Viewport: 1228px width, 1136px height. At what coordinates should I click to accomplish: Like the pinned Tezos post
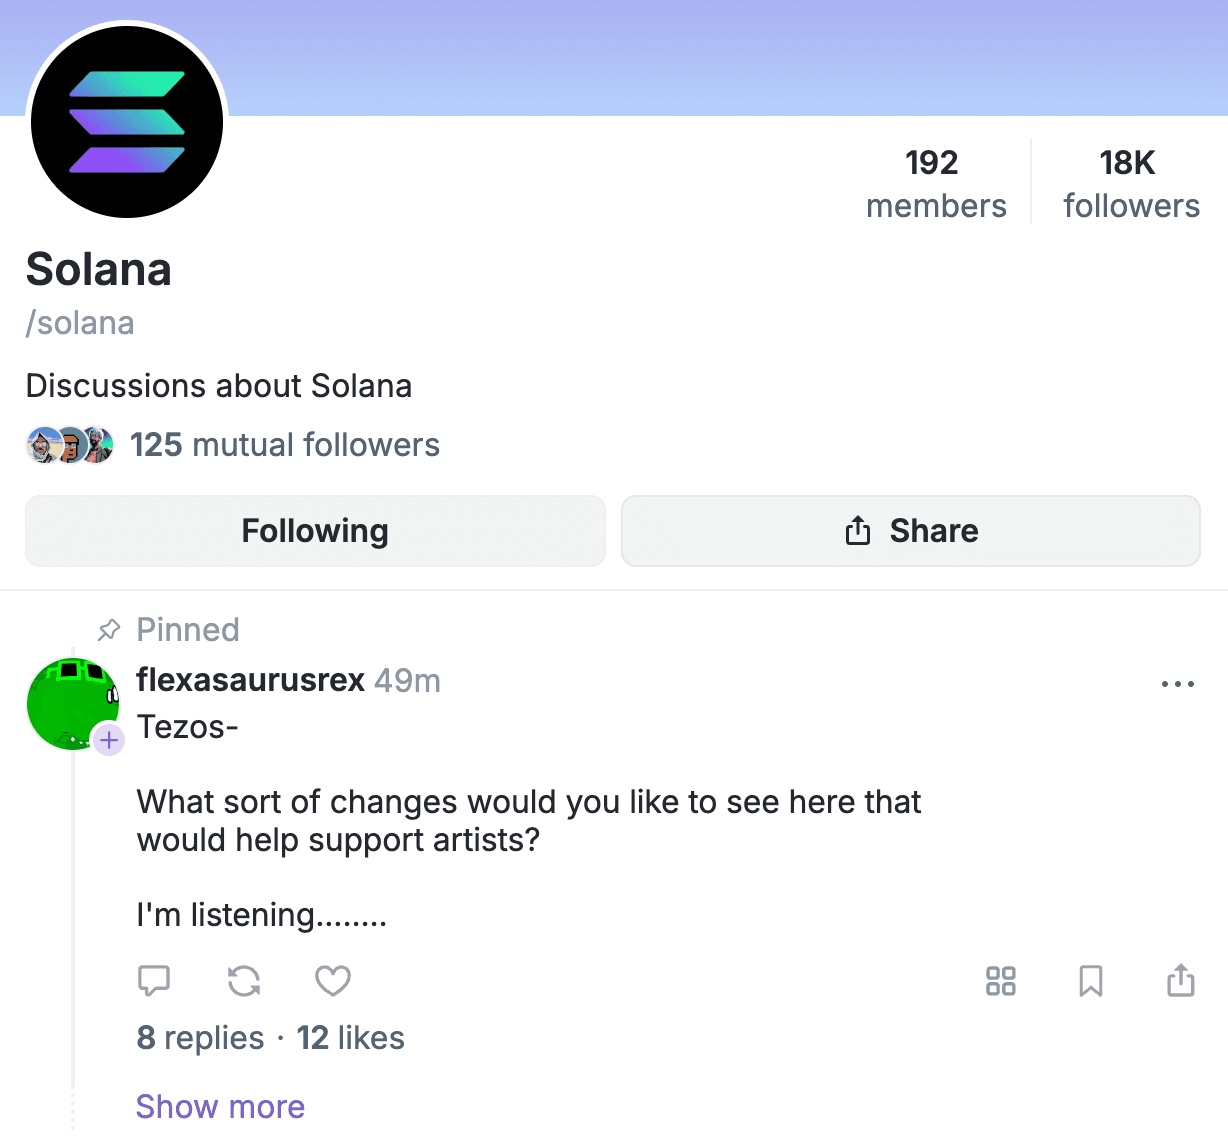tap(333, 981)
